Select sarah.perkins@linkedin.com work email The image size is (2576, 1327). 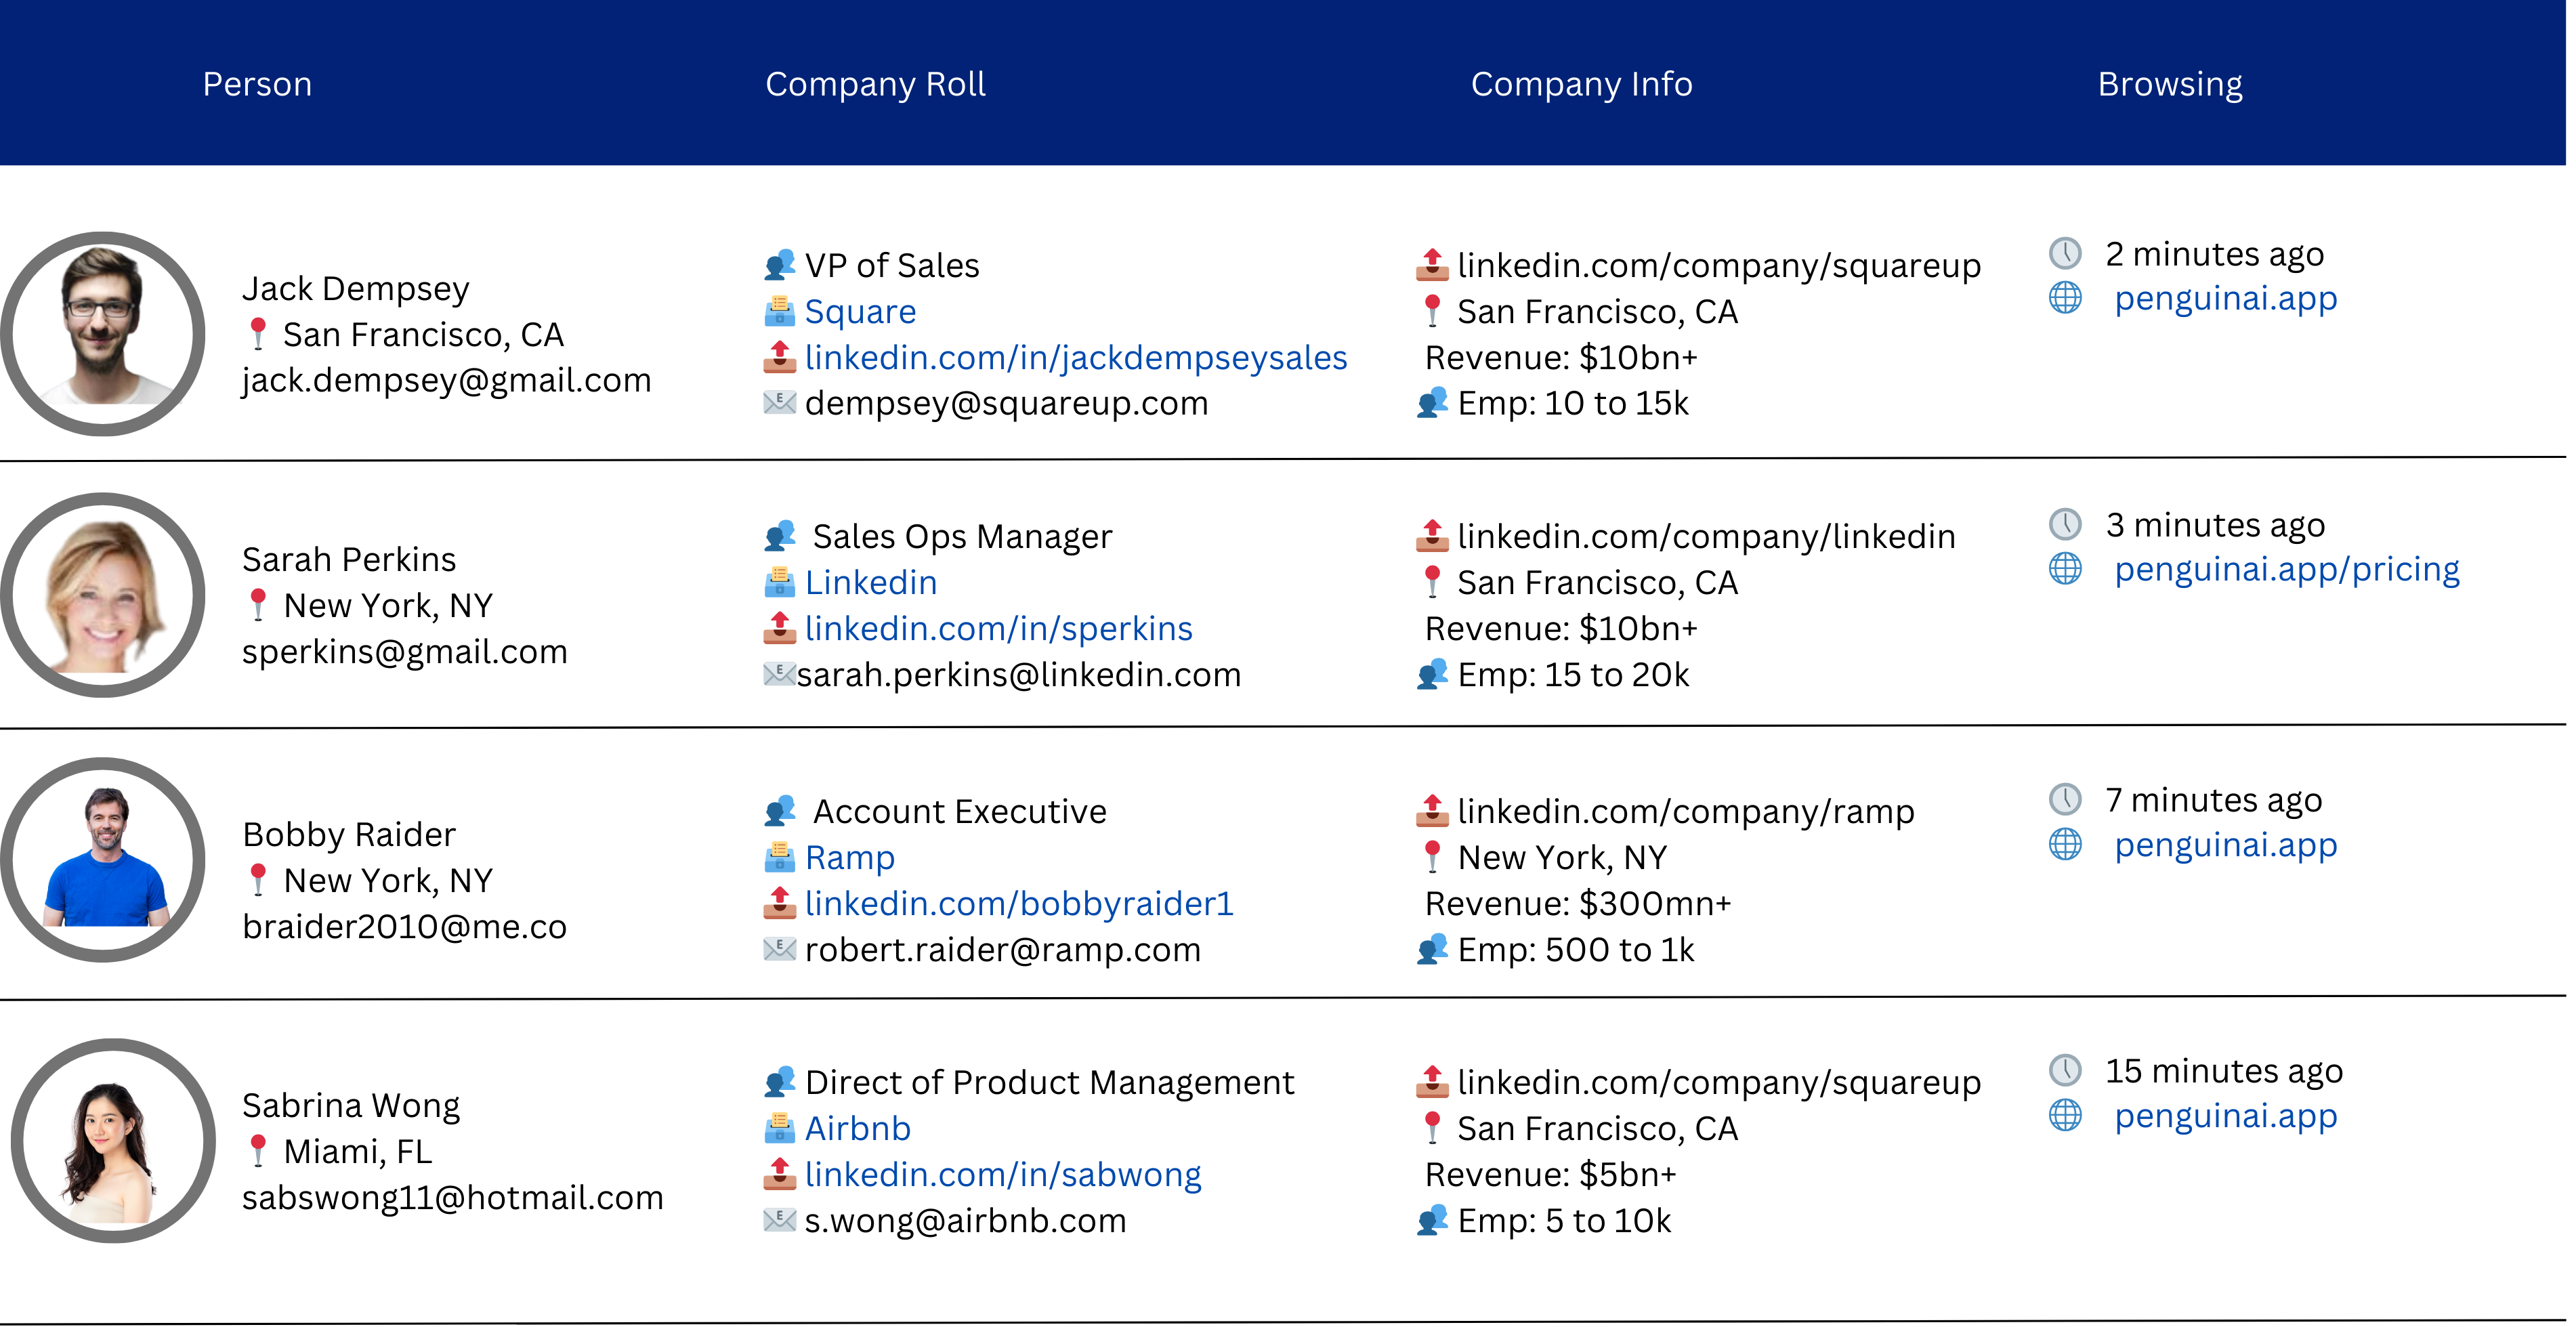[1018, 675]
